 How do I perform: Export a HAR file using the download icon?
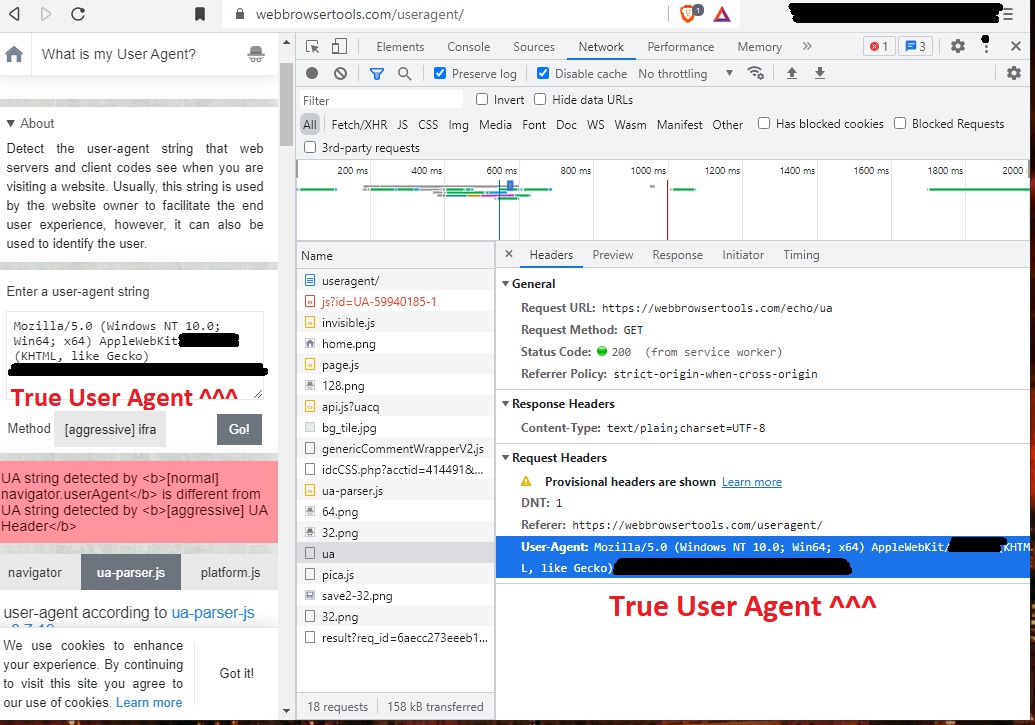click(x=819, y=73)
